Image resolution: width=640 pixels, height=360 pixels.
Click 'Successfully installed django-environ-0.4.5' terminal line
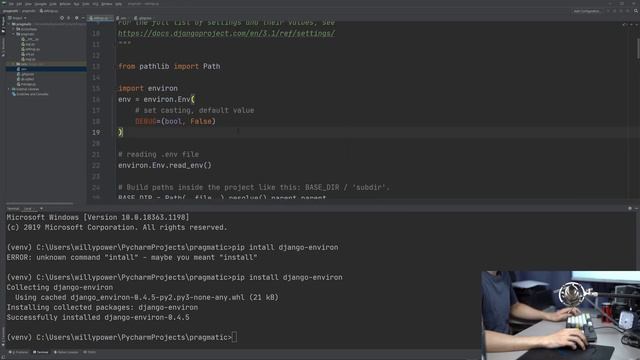(98, 318)
